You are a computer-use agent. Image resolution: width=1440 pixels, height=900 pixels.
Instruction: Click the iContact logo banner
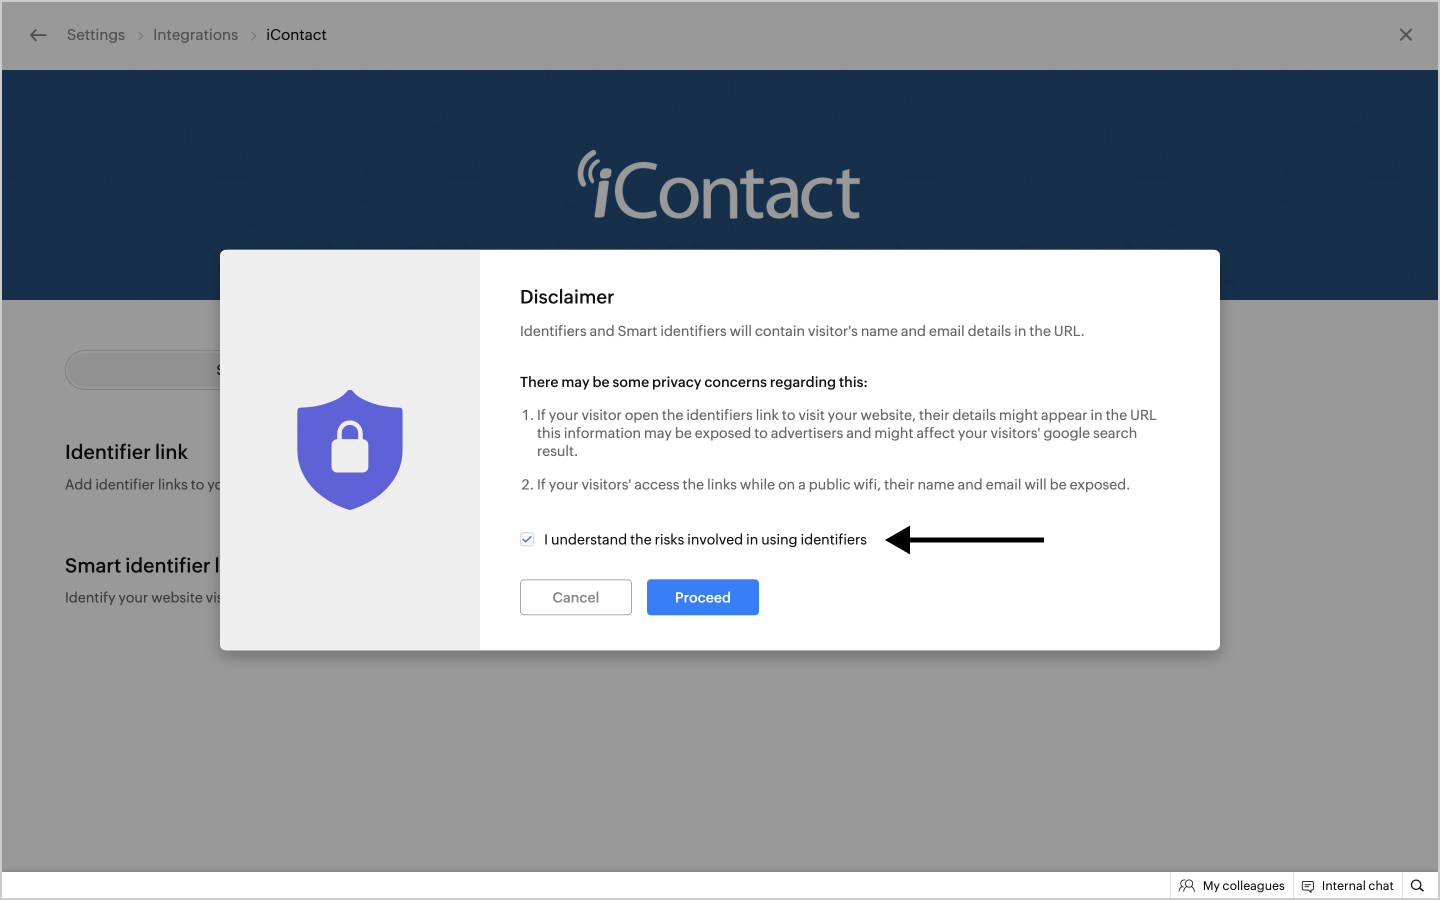coord(719,187)
